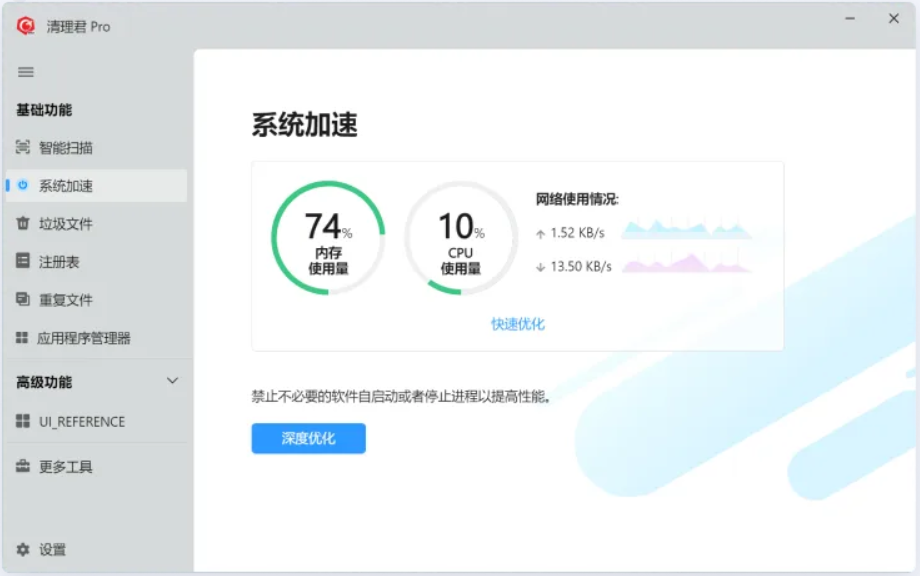Open 重复文件 finder
Screen dimensions: 920x576
pos(96,299)
